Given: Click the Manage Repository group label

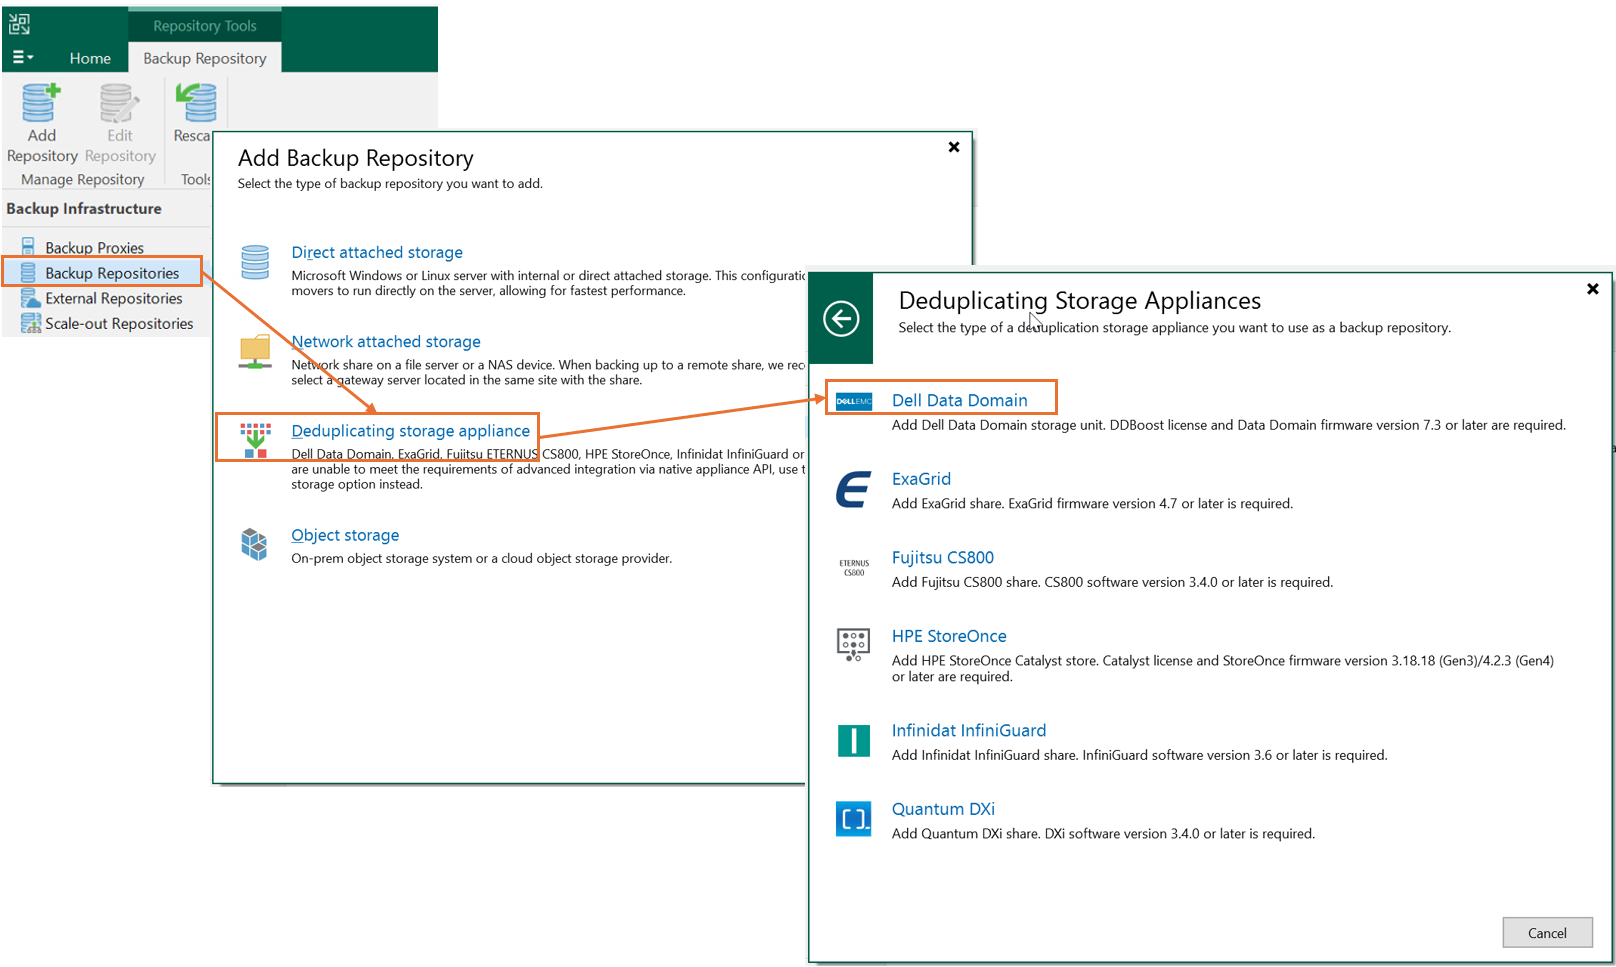Looking at the screenshot, I should (83, 180).
